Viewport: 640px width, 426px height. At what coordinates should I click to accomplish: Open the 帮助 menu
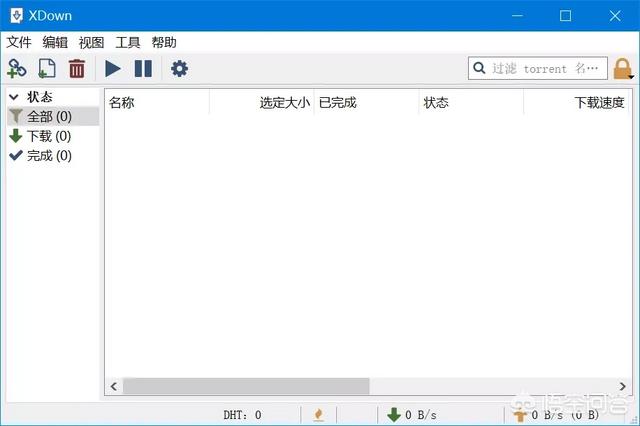(x=164, y=42)
